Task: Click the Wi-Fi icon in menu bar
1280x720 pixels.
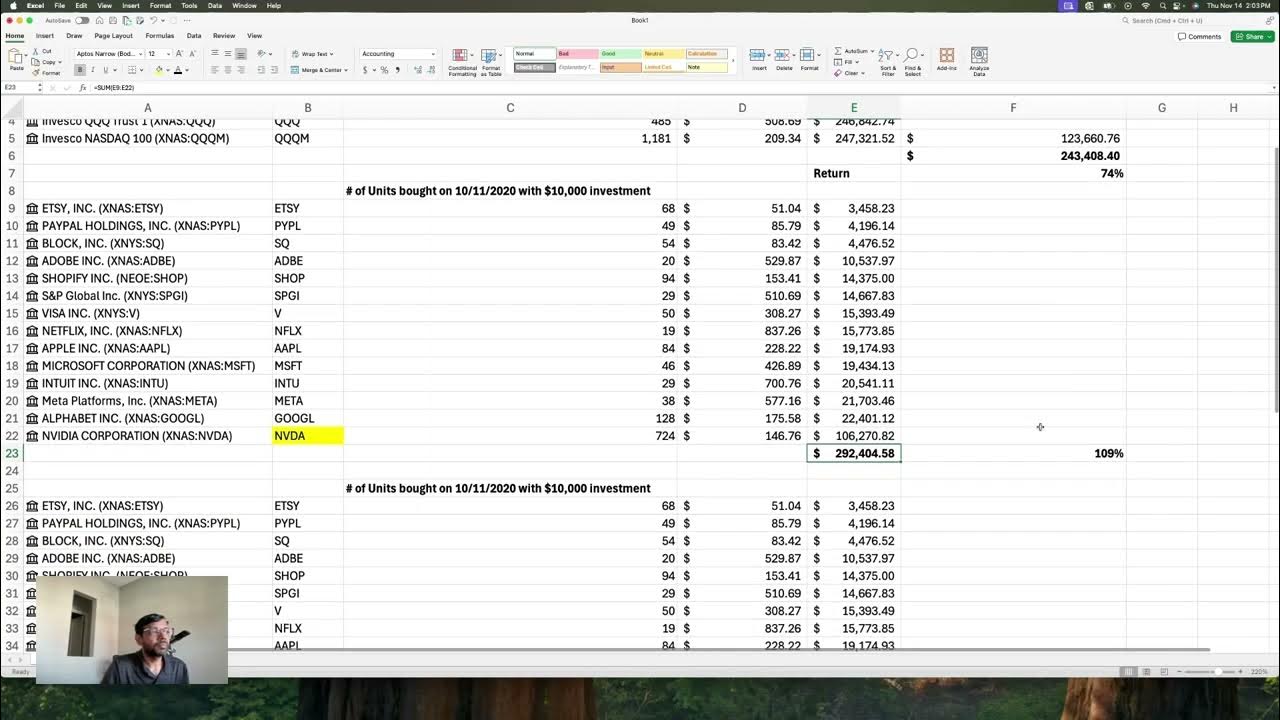Action: click(x=1144, y=6)
